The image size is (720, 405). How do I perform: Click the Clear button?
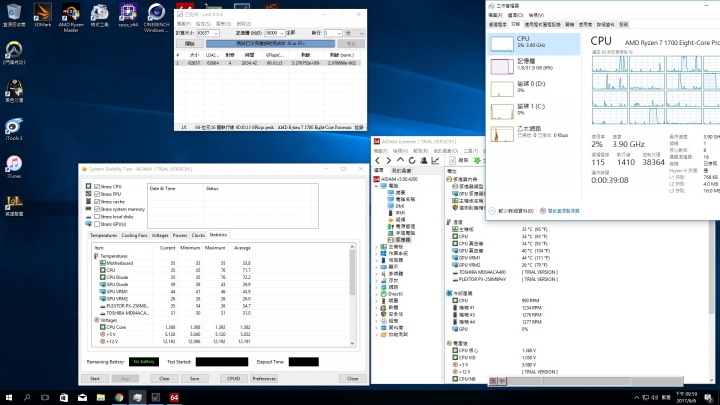(x=164, y=378)
